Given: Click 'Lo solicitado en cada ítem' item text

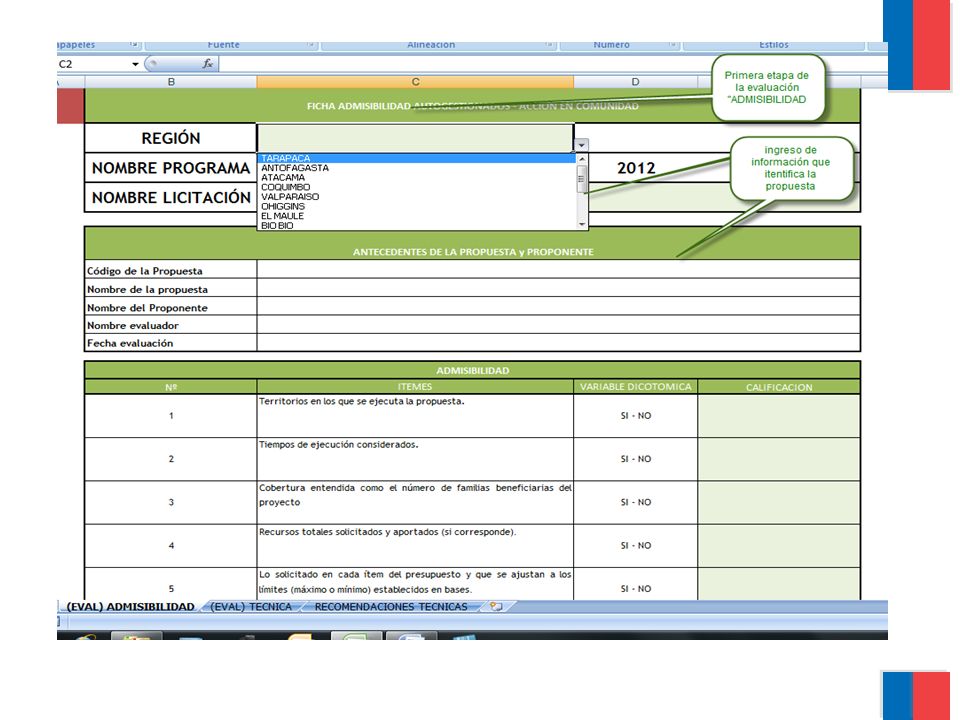Looking at the screenshot, I should point(415,582).
